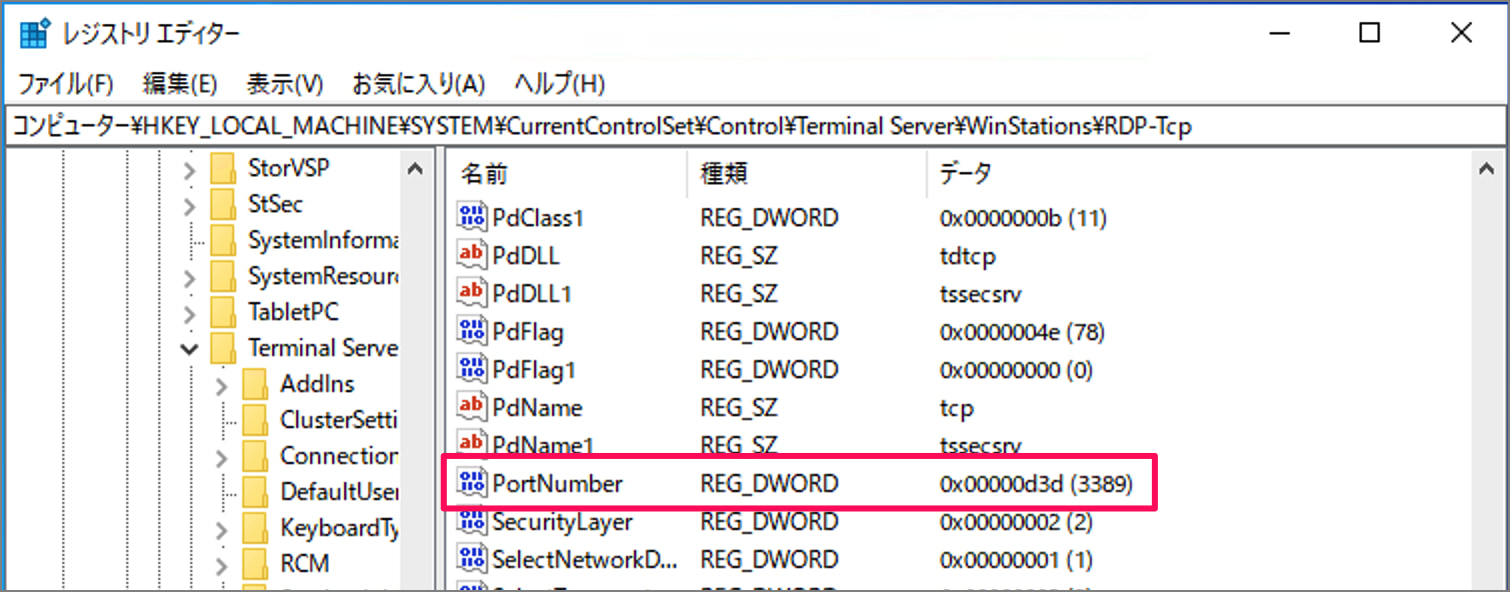Viewport: 1510px width, 592px height.
Task: Select the PortNumber registry value
Action: tap(557, 483)
